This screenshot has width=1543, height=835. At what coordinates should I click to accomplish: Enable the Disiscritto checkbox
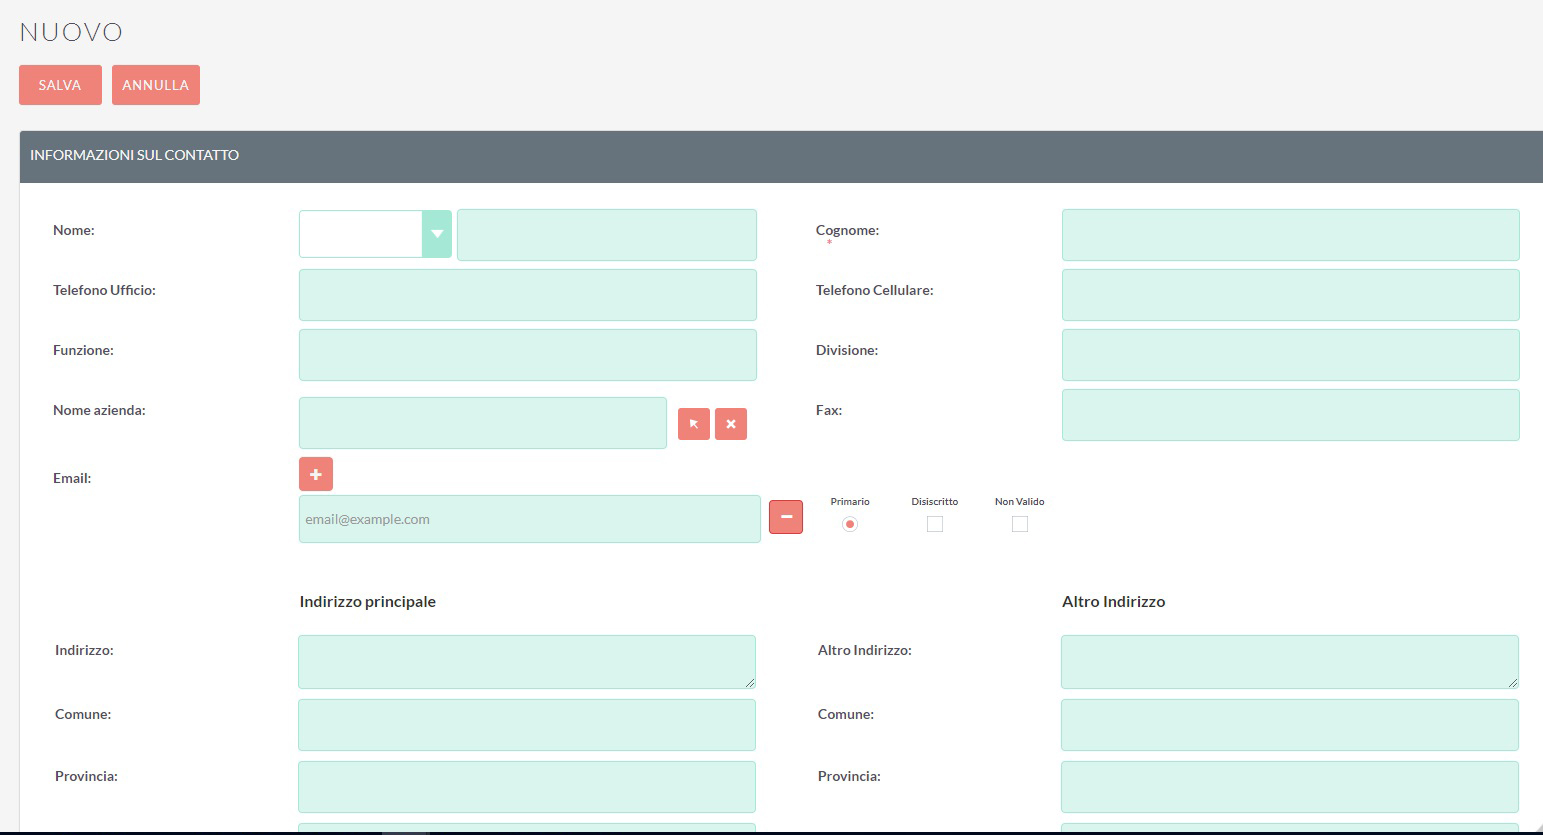(935, 524)
